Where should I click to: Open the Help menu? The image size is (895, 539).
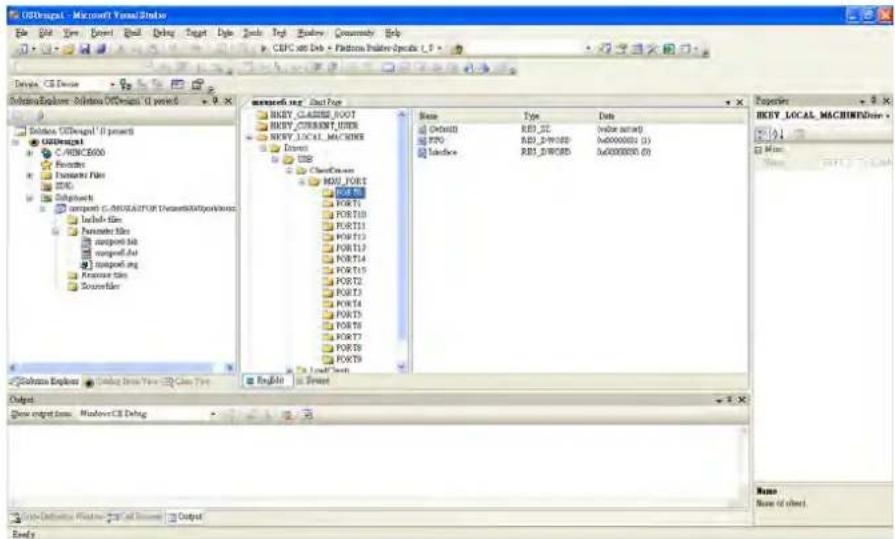(393, 33)
